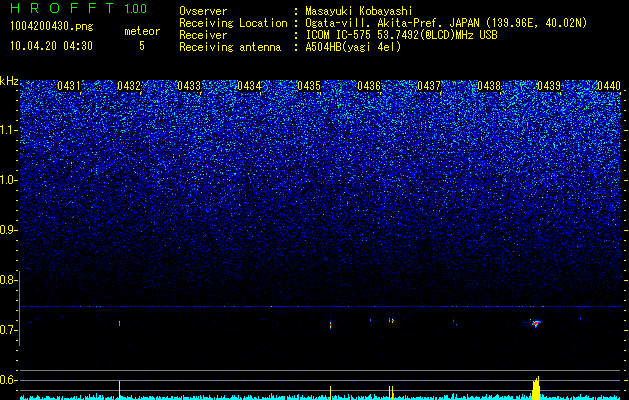The width and height of the screenshot is (629, 400).
Task: Click the meteor count value 5
Action: 142,46
